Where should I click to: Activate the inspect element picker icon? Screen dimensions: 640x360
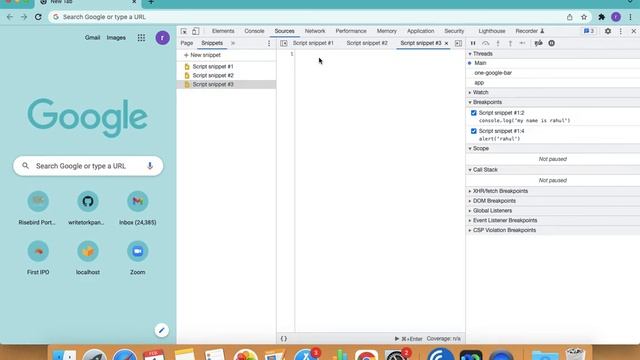[184, 31]
